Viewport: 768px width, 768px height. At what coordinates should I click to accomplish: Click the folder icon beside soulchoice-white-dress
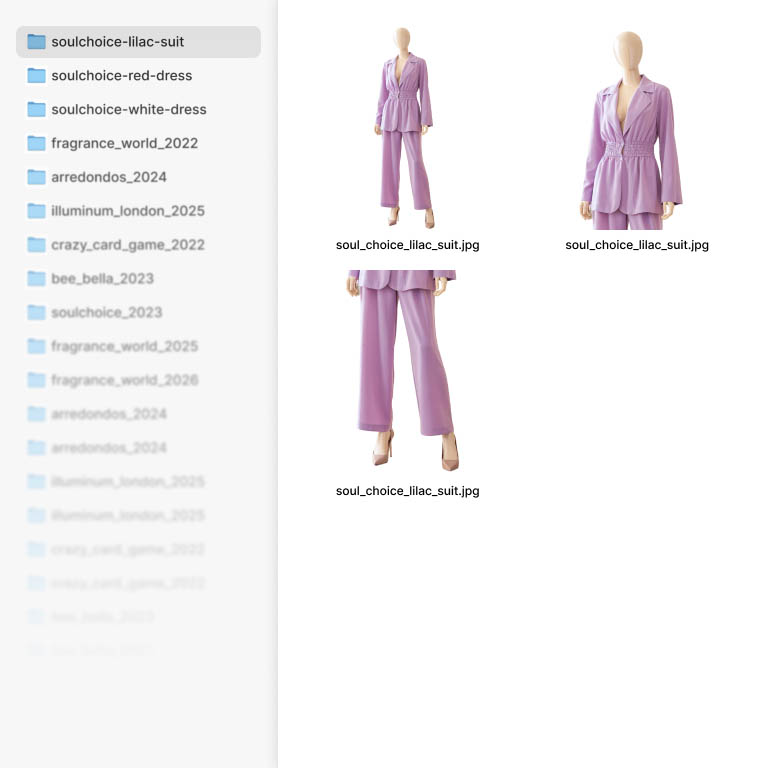point(36,109)
